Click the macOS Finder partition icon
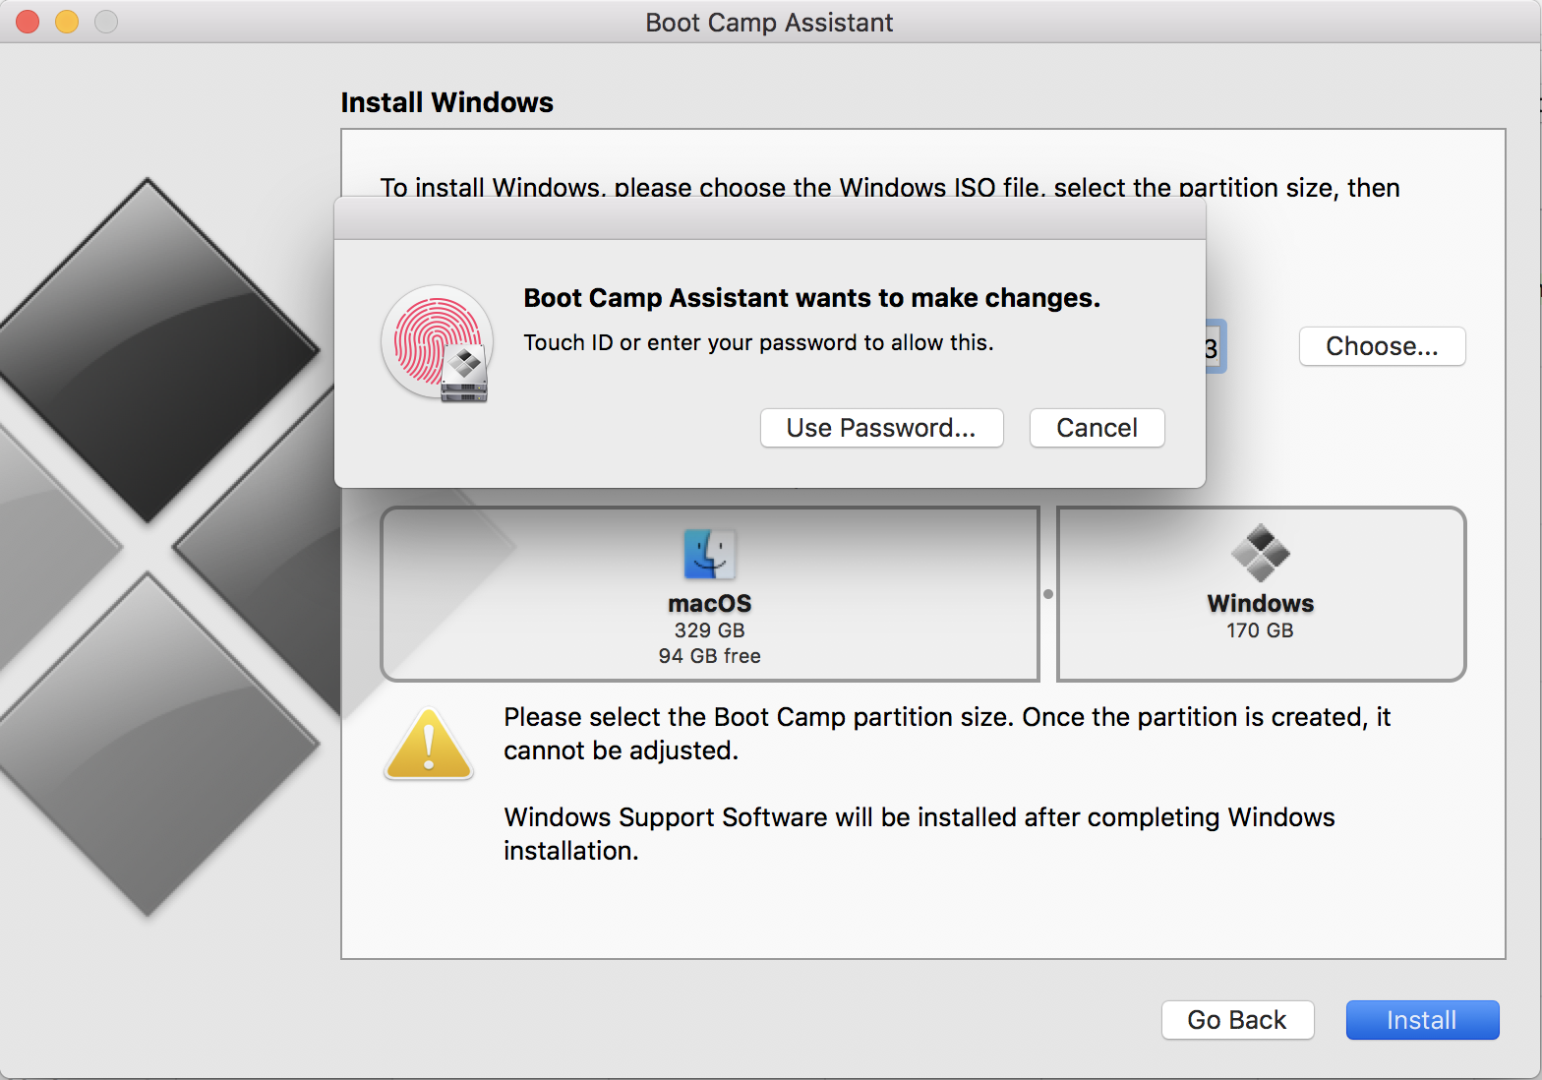This screenshot has width=1542, height=1080. 710,554
